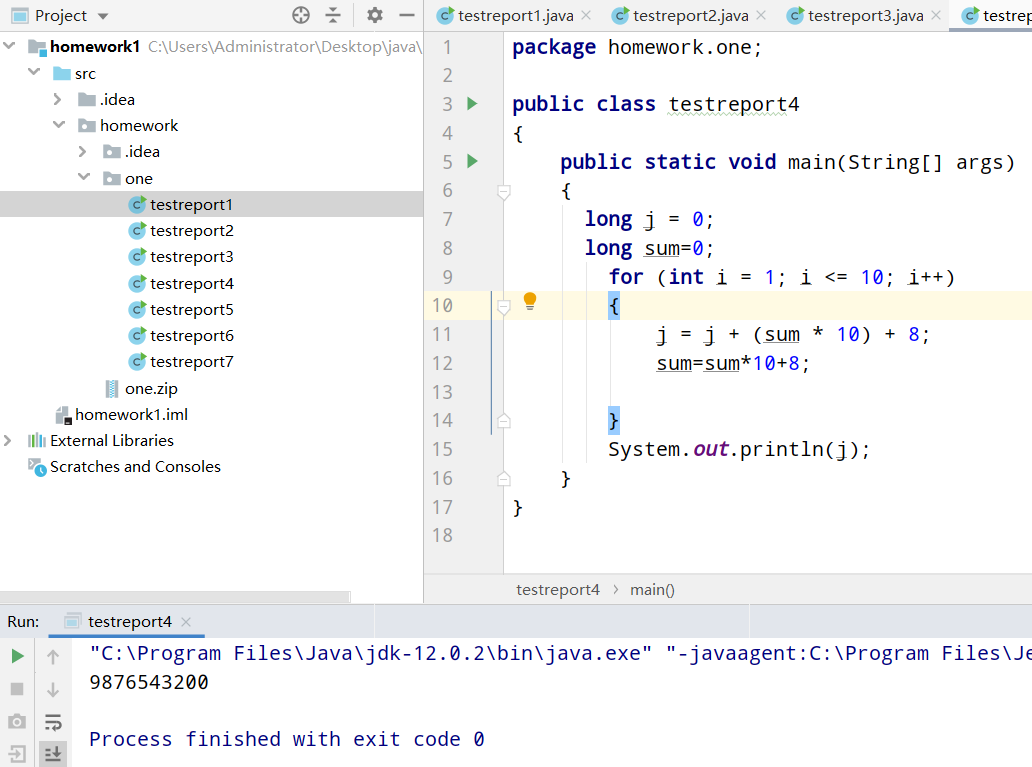Click "Process finished with exit code 0" text

click(287, 739)
